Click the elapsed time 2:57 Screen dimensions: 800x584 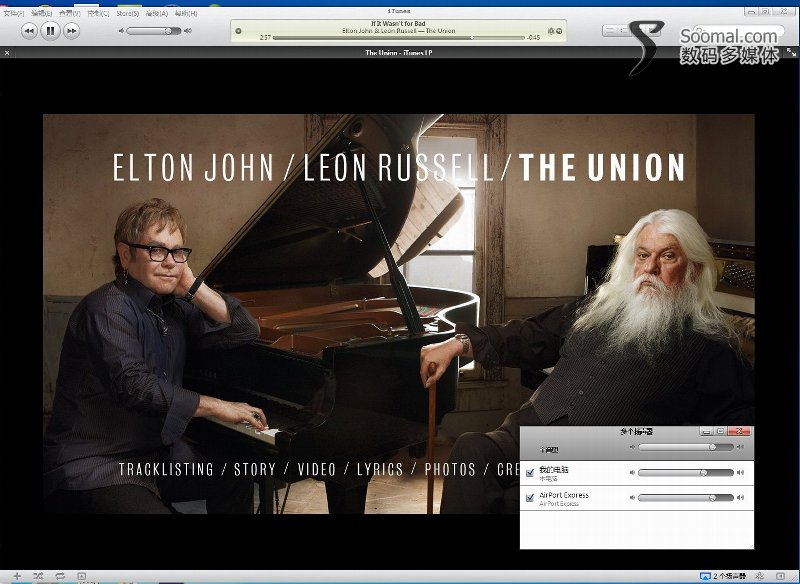point(265,38)
